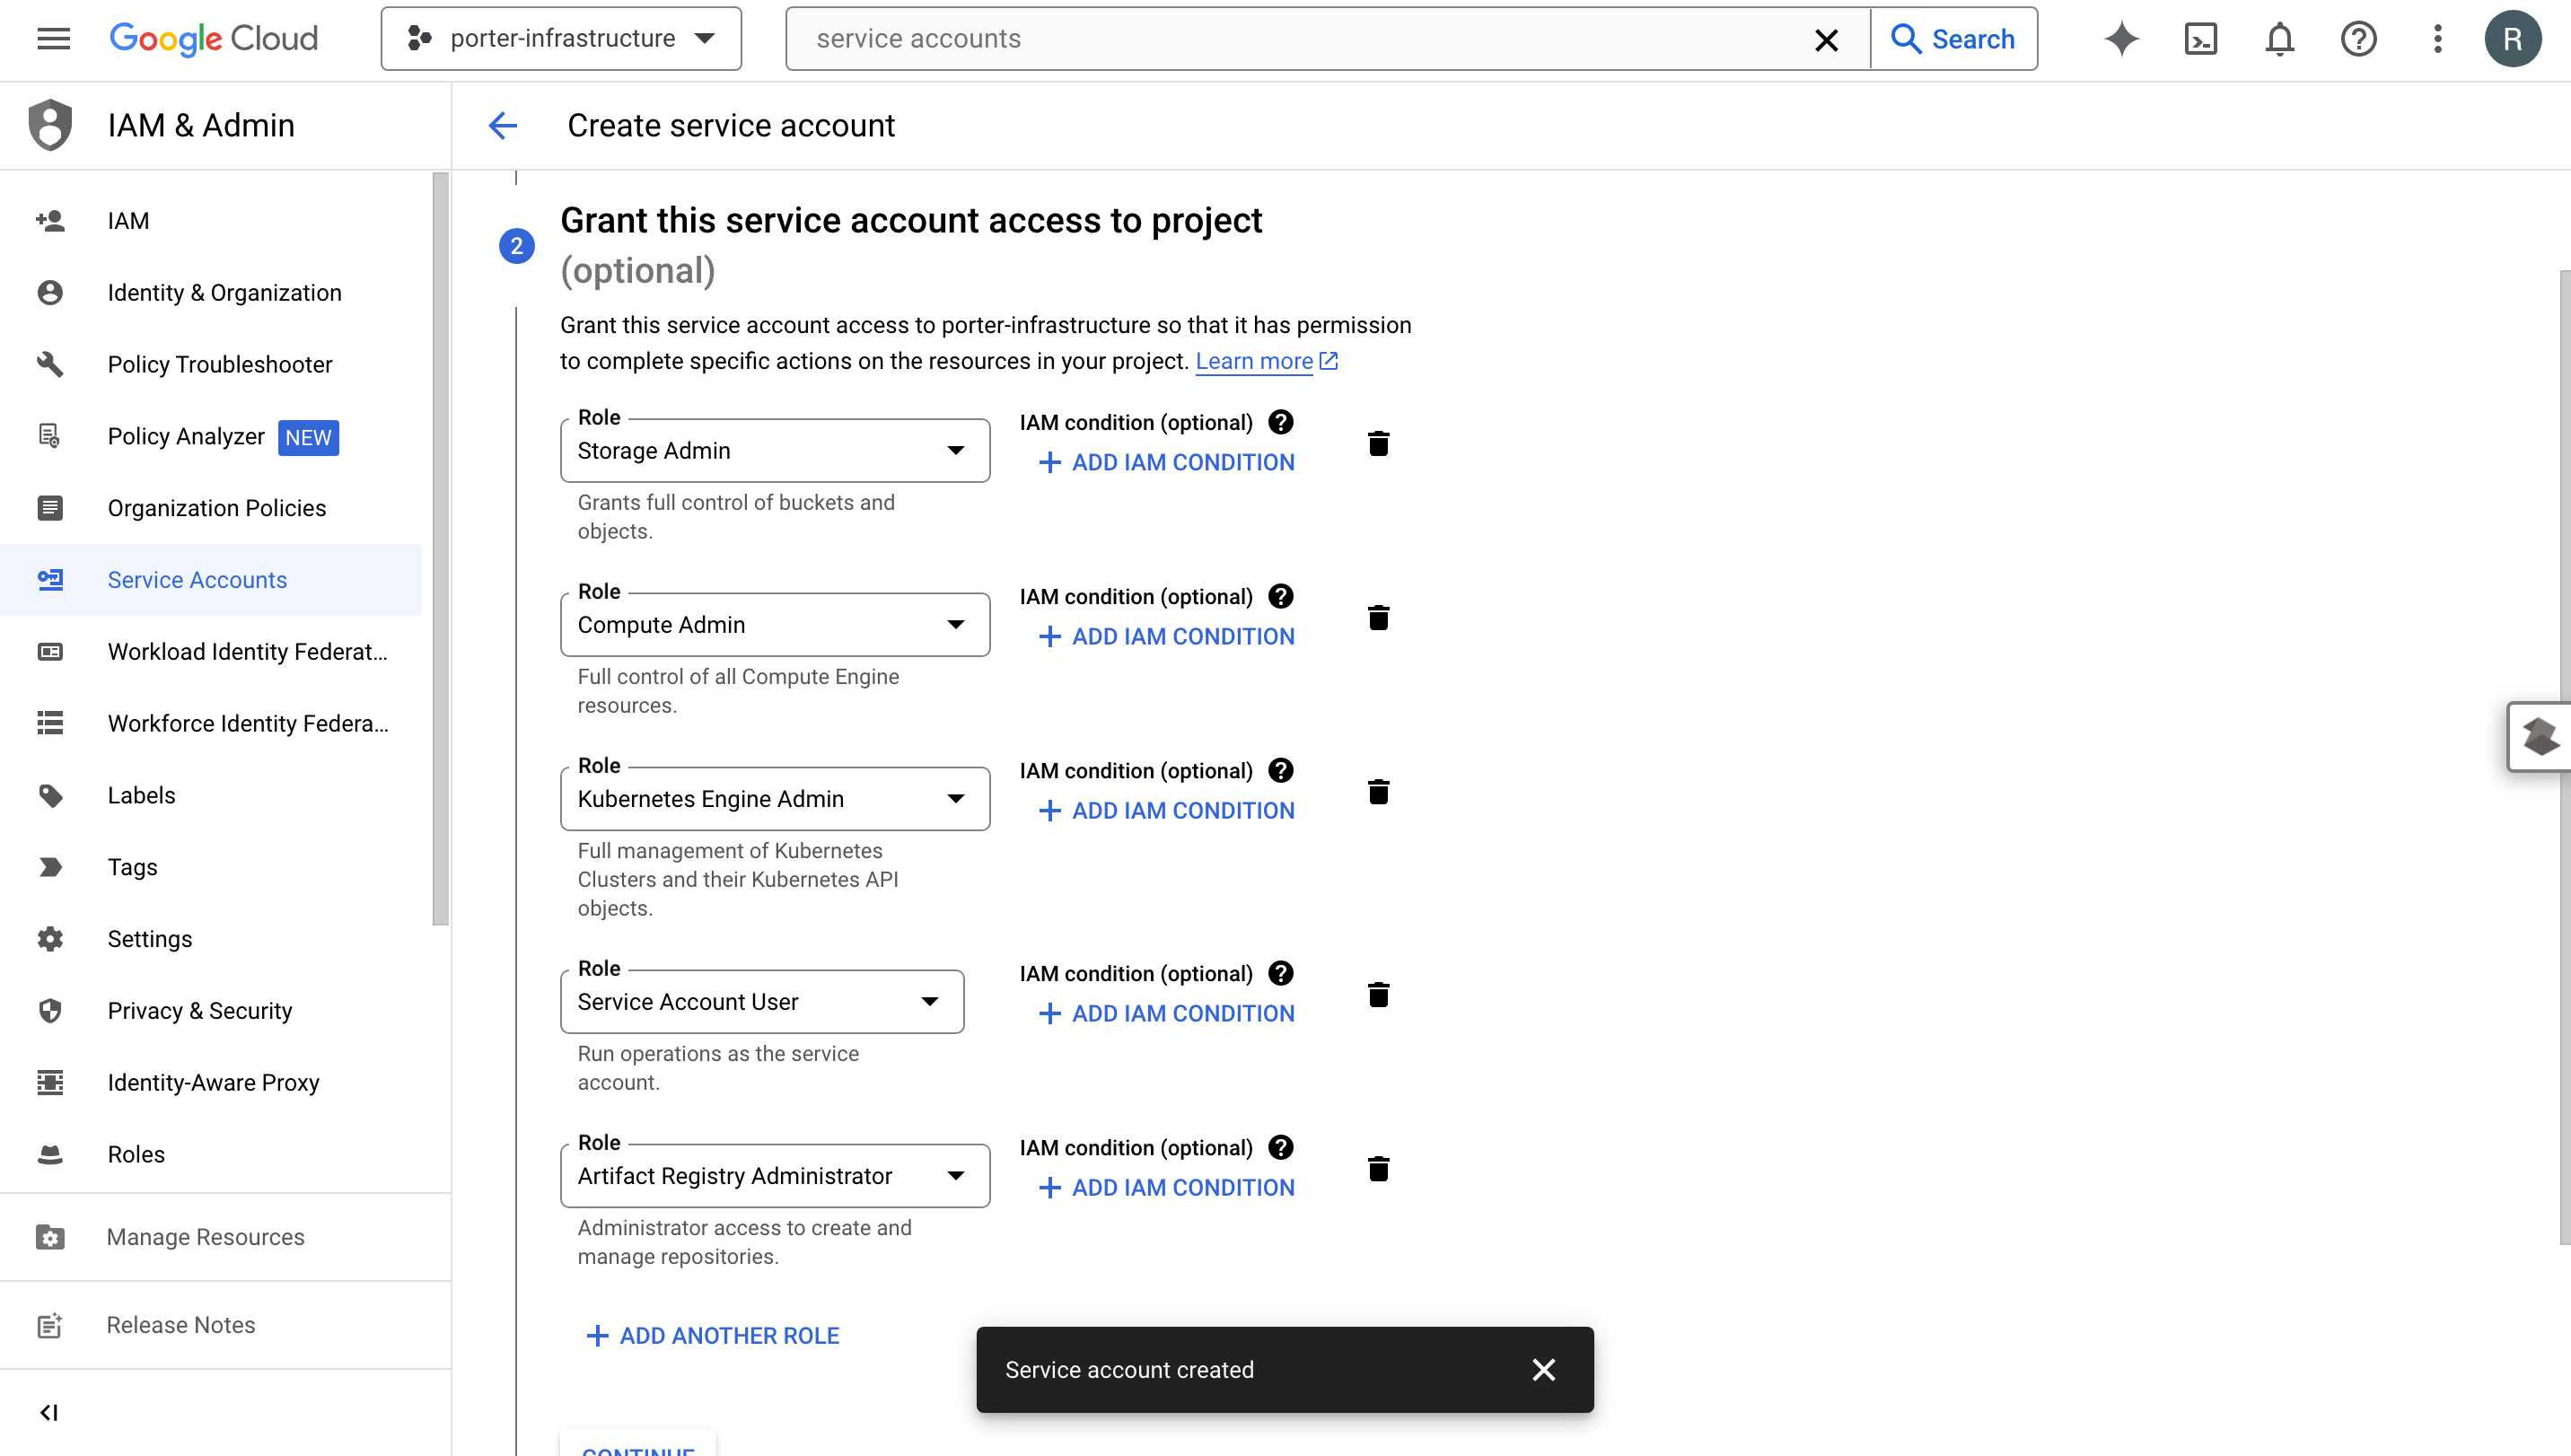The height and width of the screenshot is (1456, 2571).
Task: Collapse the left sidebar
Action: [49, 1413]
